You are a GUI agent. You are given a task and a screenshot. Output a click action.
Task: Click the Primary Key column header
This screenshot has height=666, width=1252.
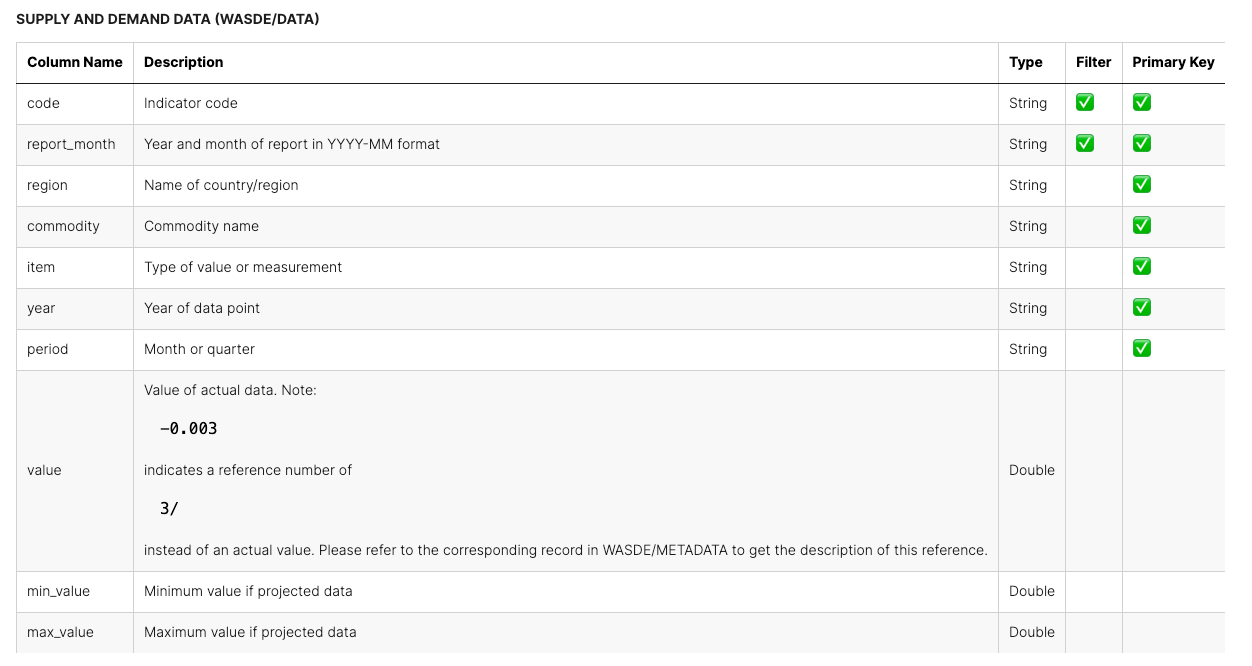pos(1173,62)
